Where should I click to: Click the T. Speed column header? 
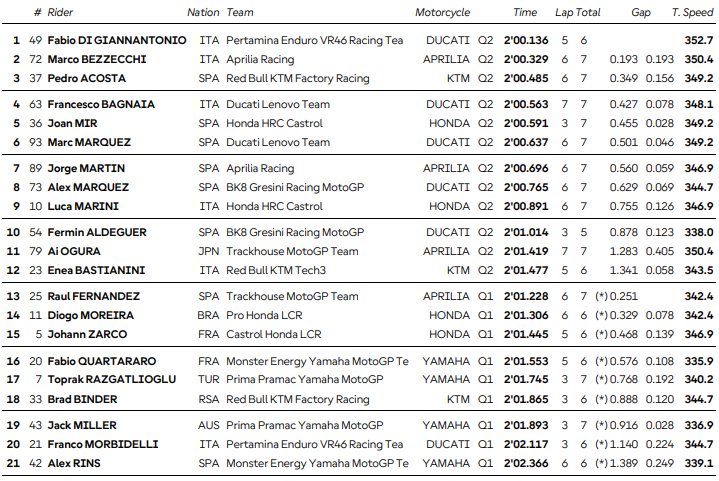click(x=691, y=13)
